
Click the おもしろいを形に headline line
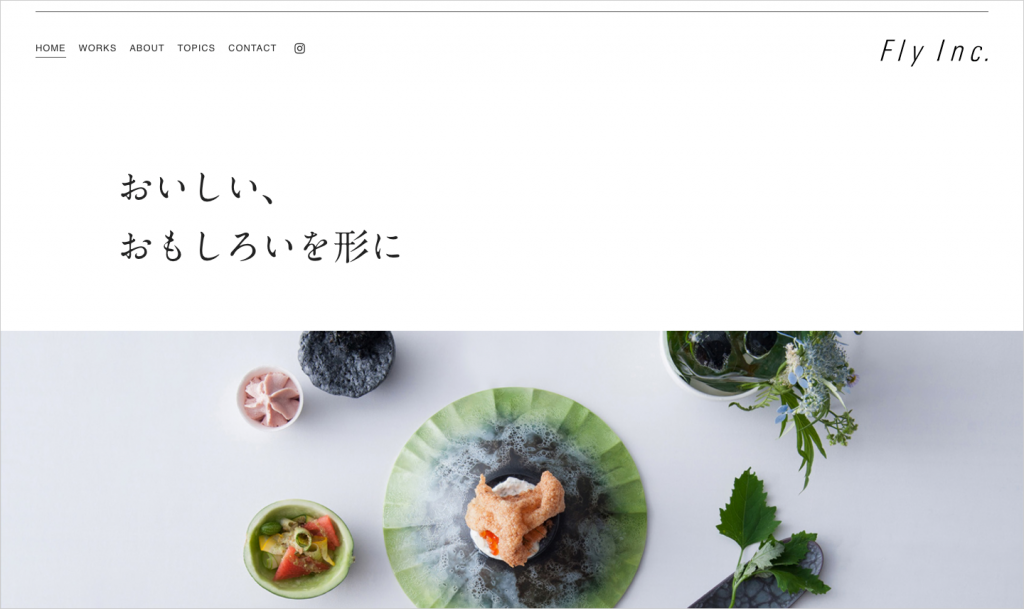261,246
